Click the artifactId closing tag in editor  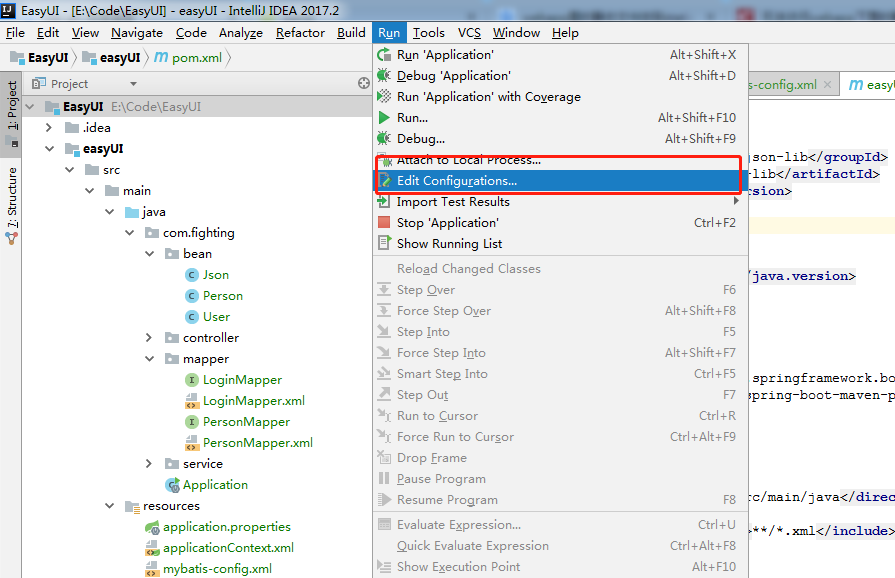pyautogui.click(x=830, y=174)
